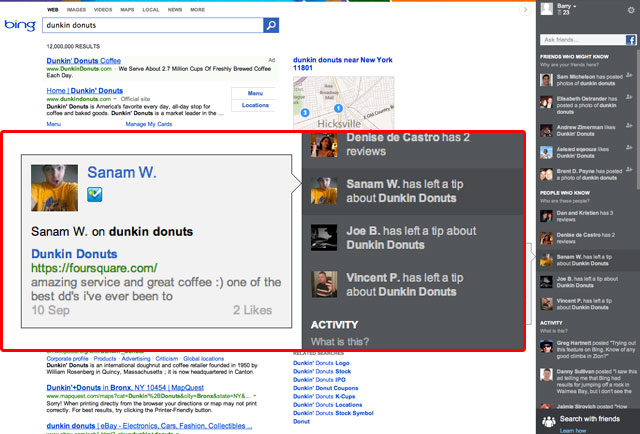Open dunkin donuts near New York 11801

click(x=343, y=64)
